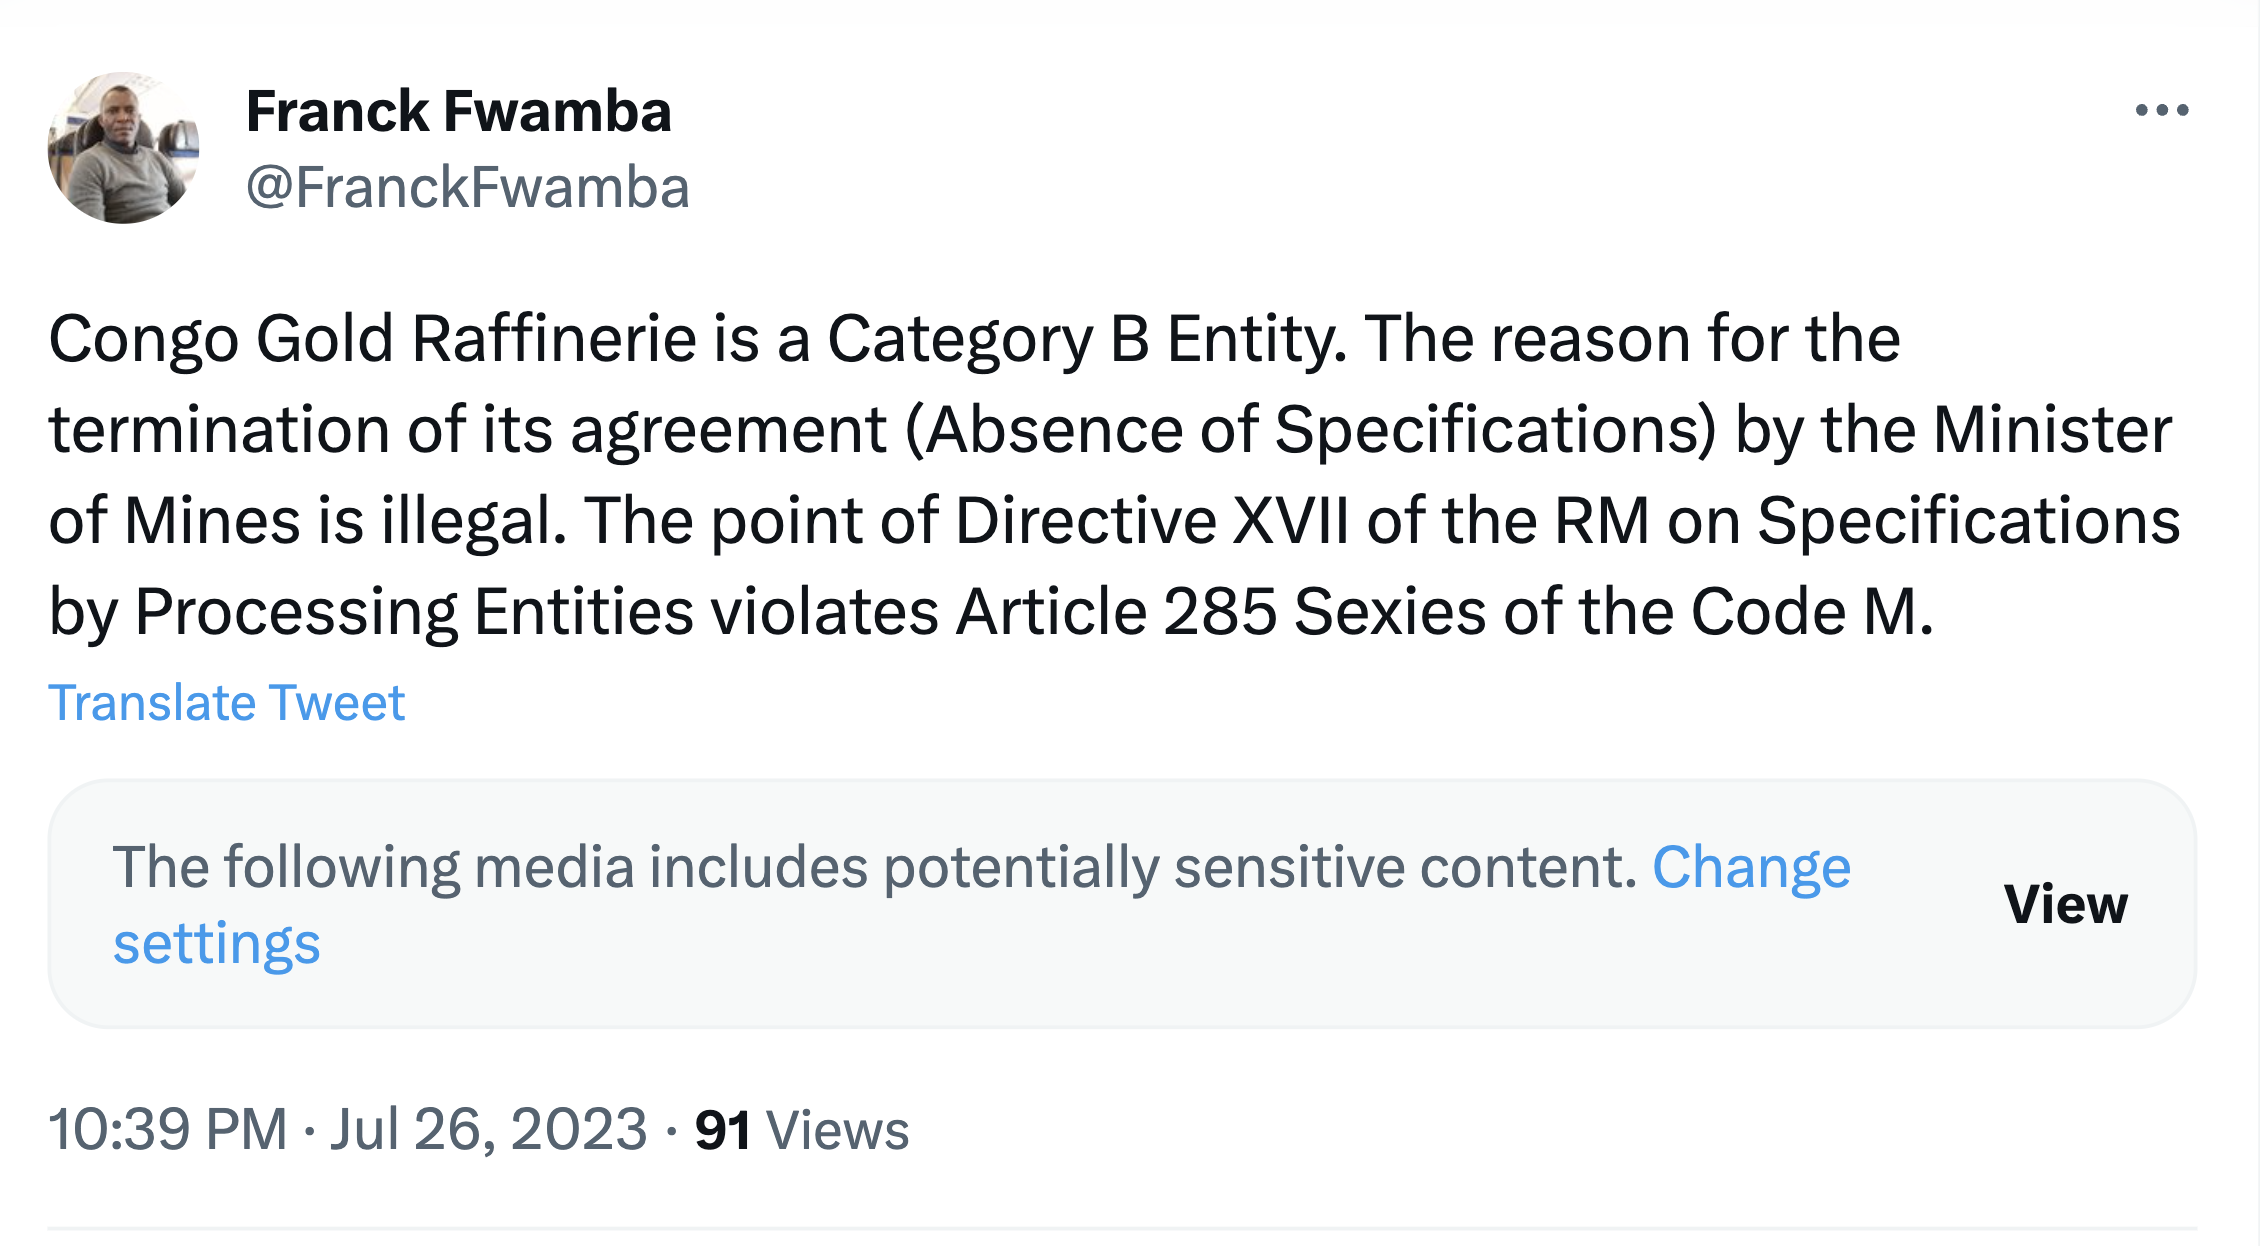This screenshot has width=2260, height=1246.
Task: Click the @FranckFwamba handle
Action: pos(467,187)
